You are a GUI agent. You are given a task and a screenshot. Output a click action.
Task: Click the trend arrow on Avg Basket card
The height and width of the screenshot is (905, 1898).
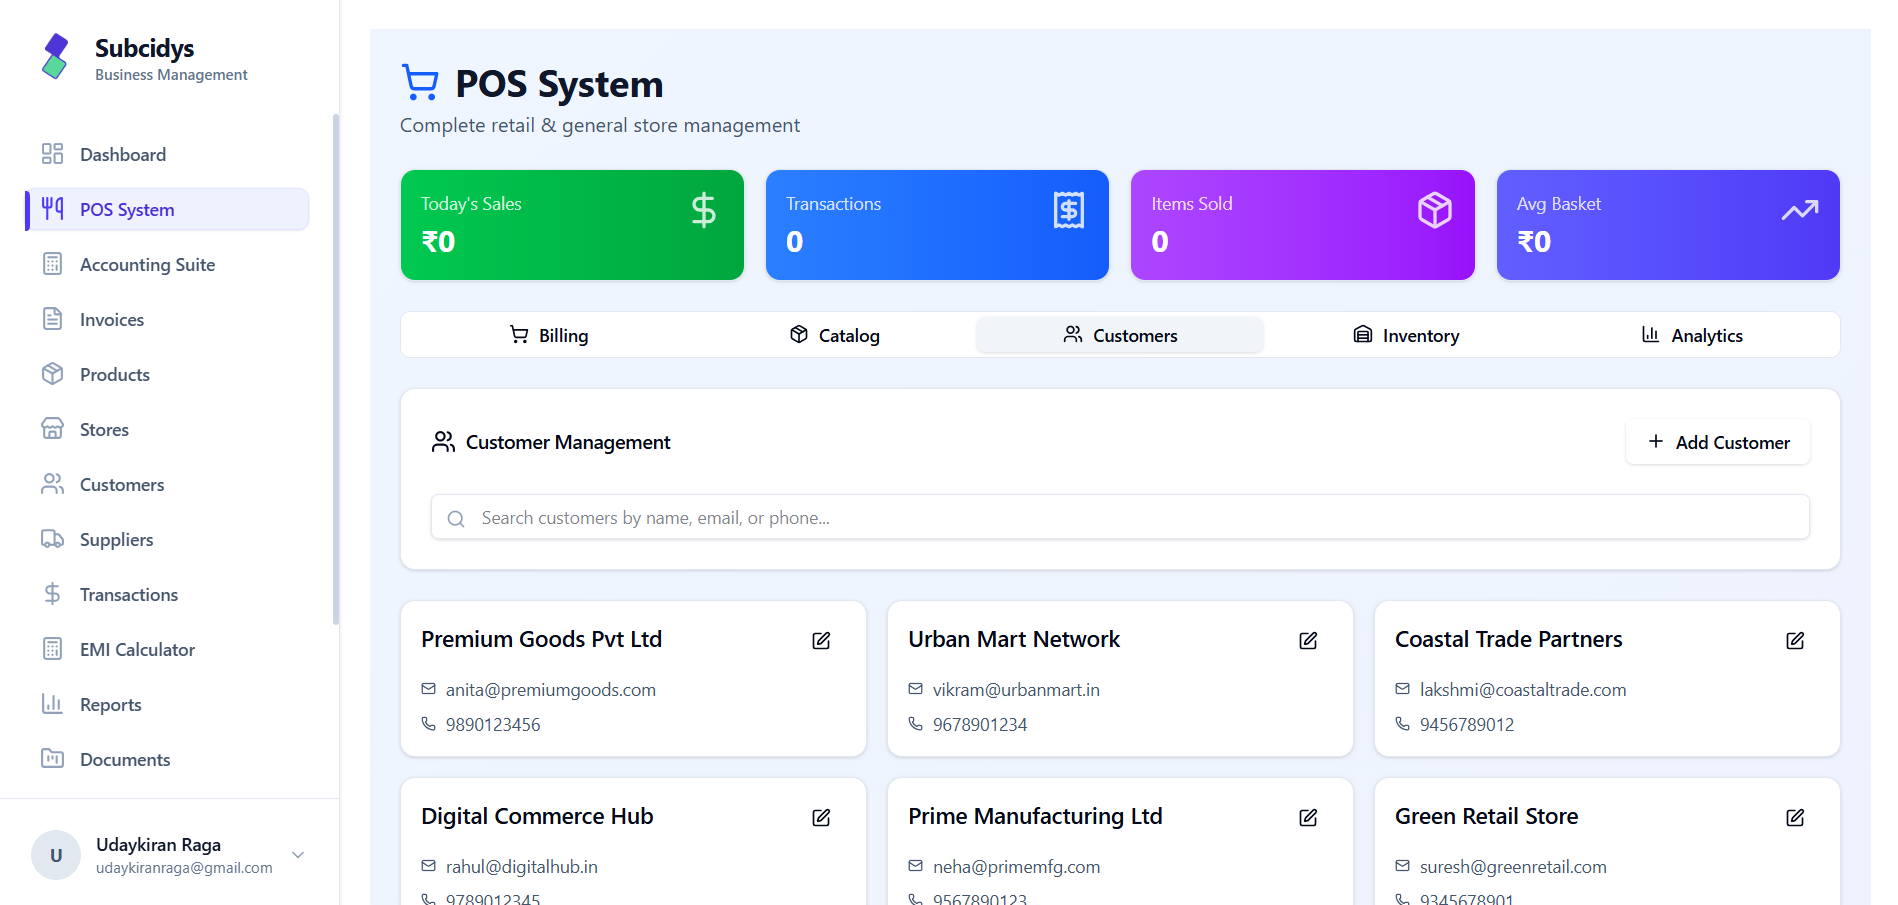click(x=1800, y=210)
